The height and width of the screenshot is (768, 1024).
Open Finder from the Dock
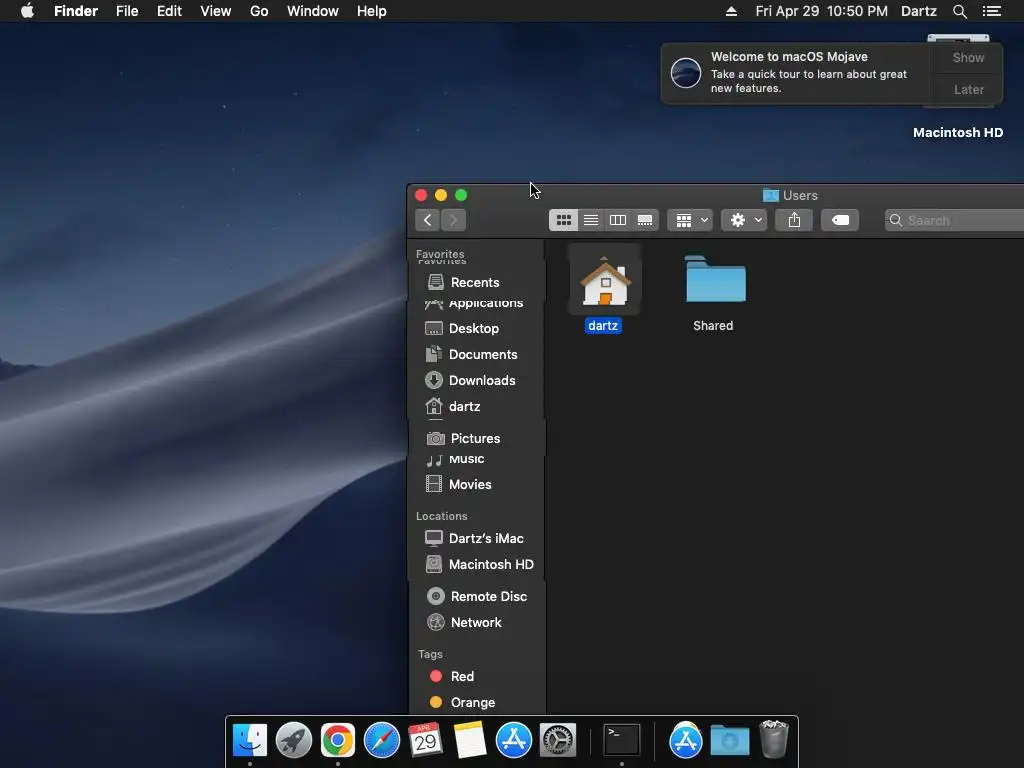[x=250, y=741]
